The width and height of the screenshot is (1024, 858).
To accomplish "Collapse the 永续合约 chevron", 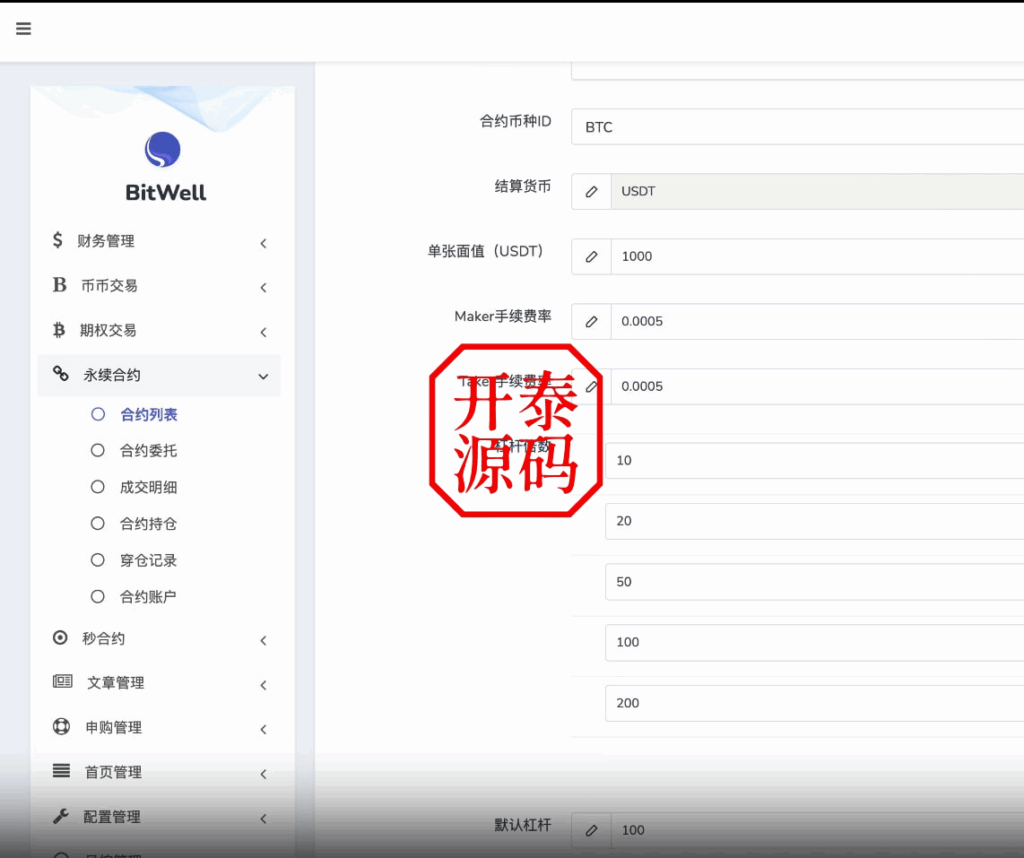I will click(x=263, y=377).
